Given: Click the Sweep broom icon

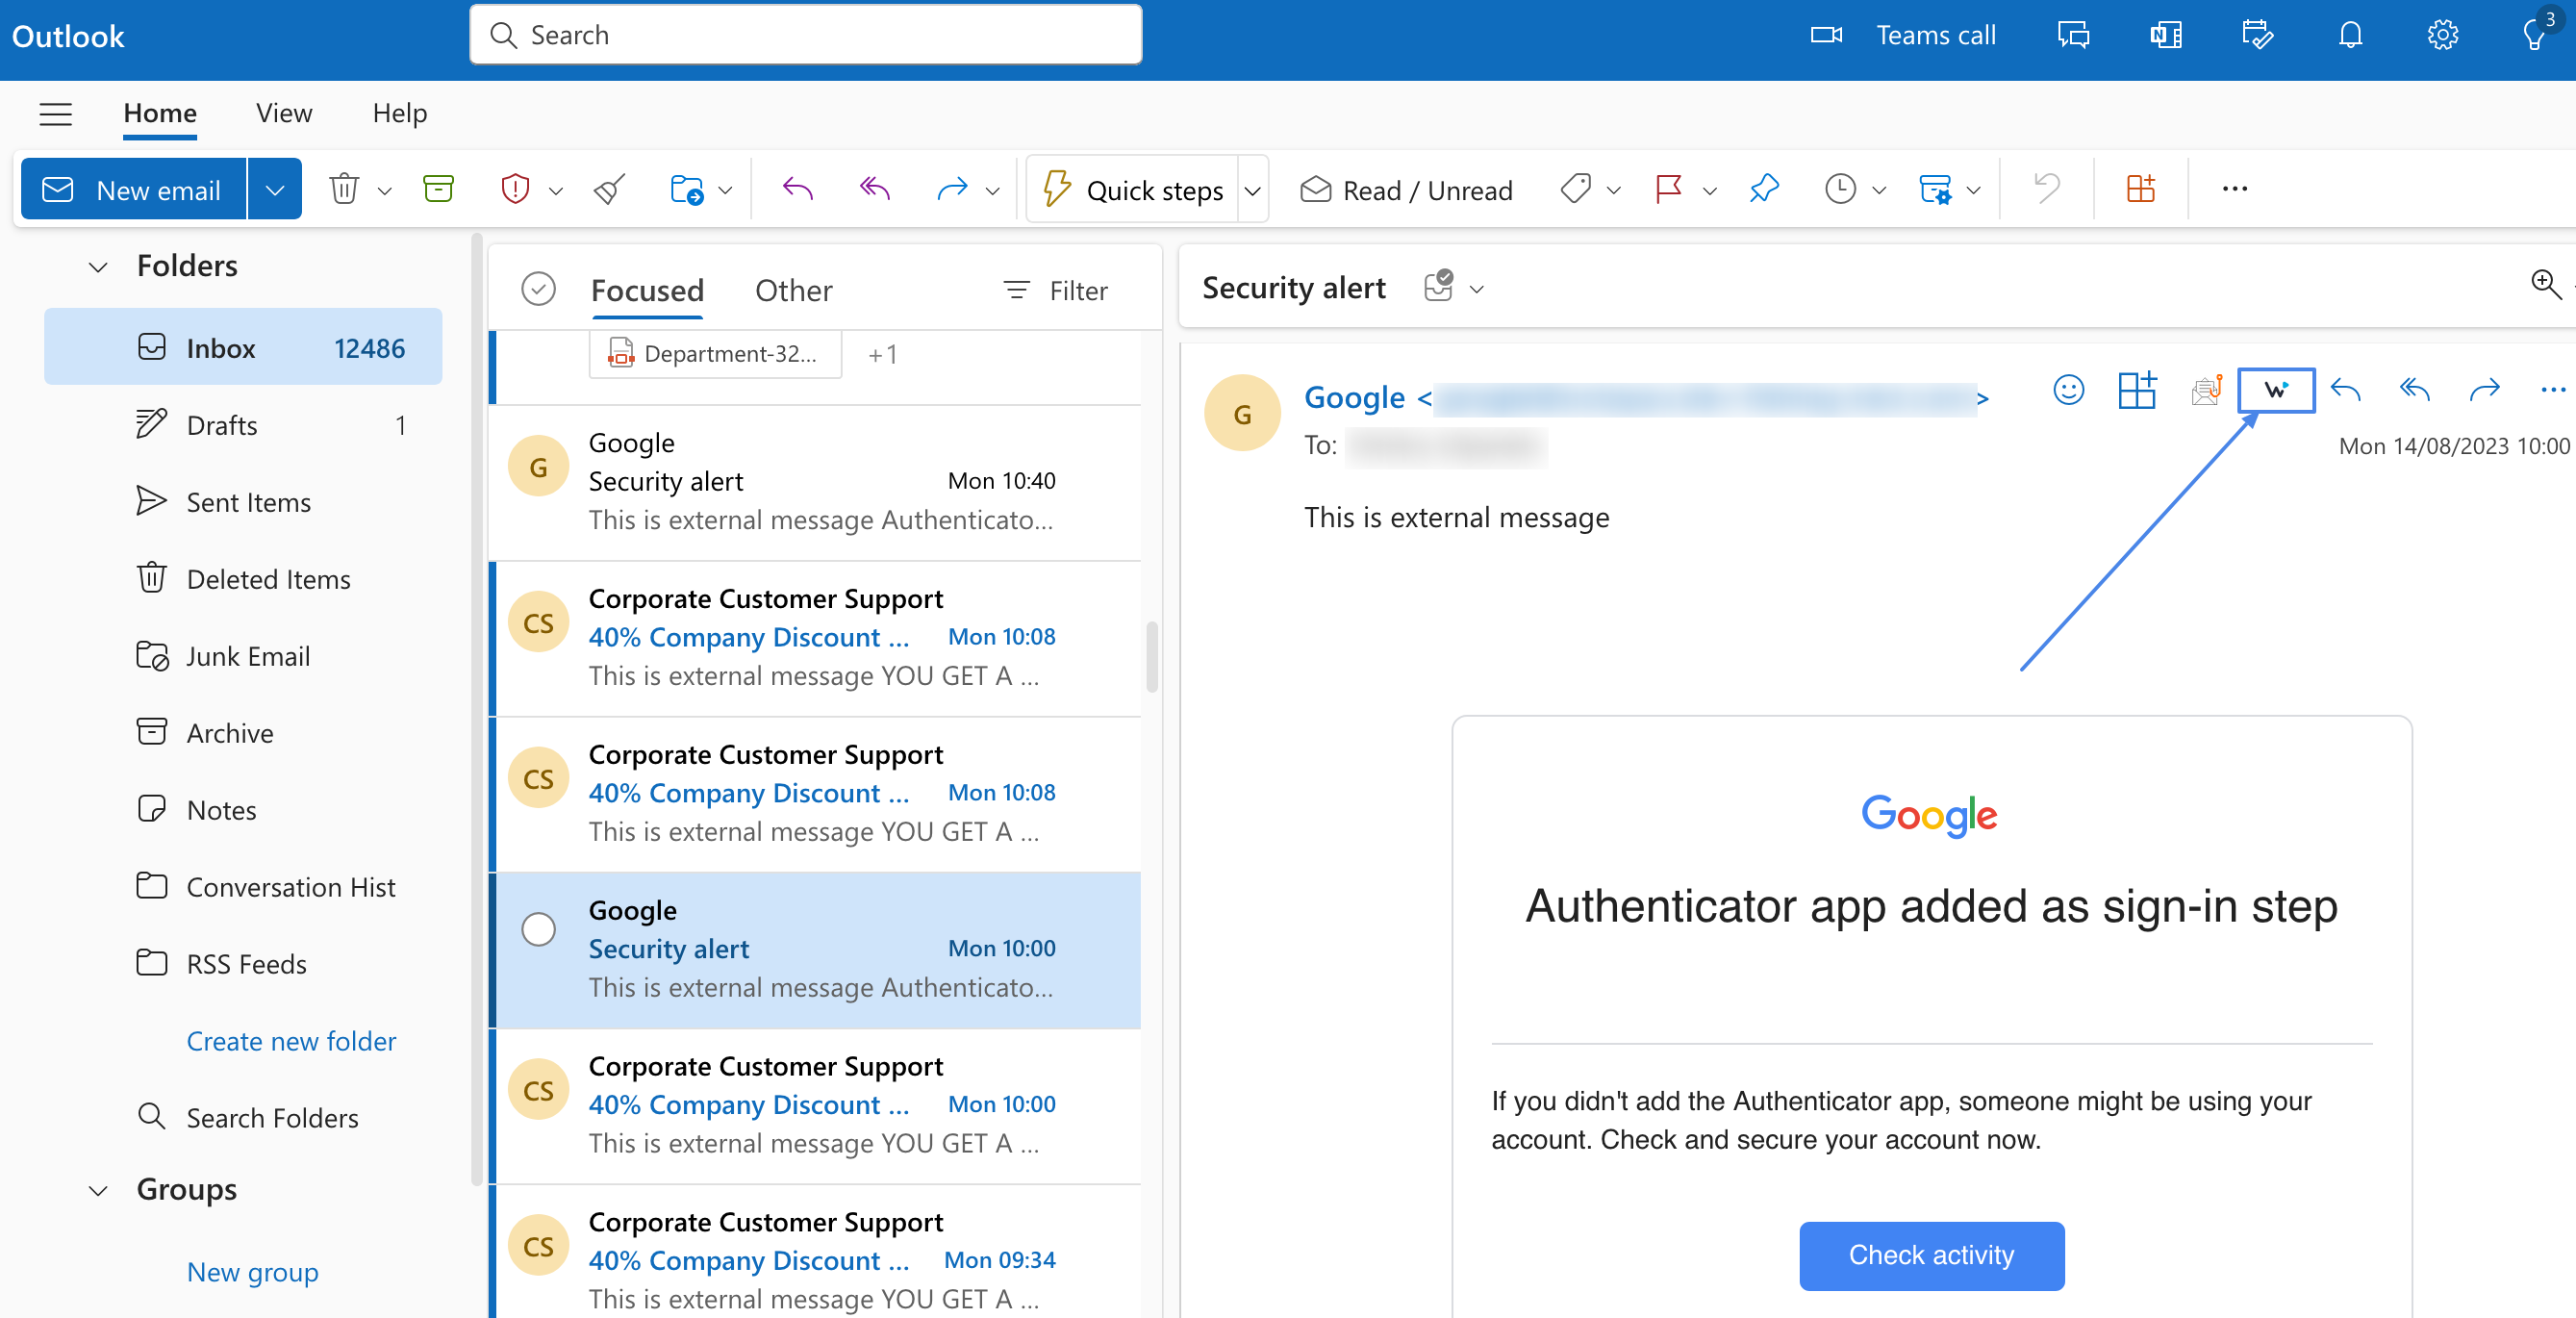Looking at the screenshot, I should [x=607, y=188].
